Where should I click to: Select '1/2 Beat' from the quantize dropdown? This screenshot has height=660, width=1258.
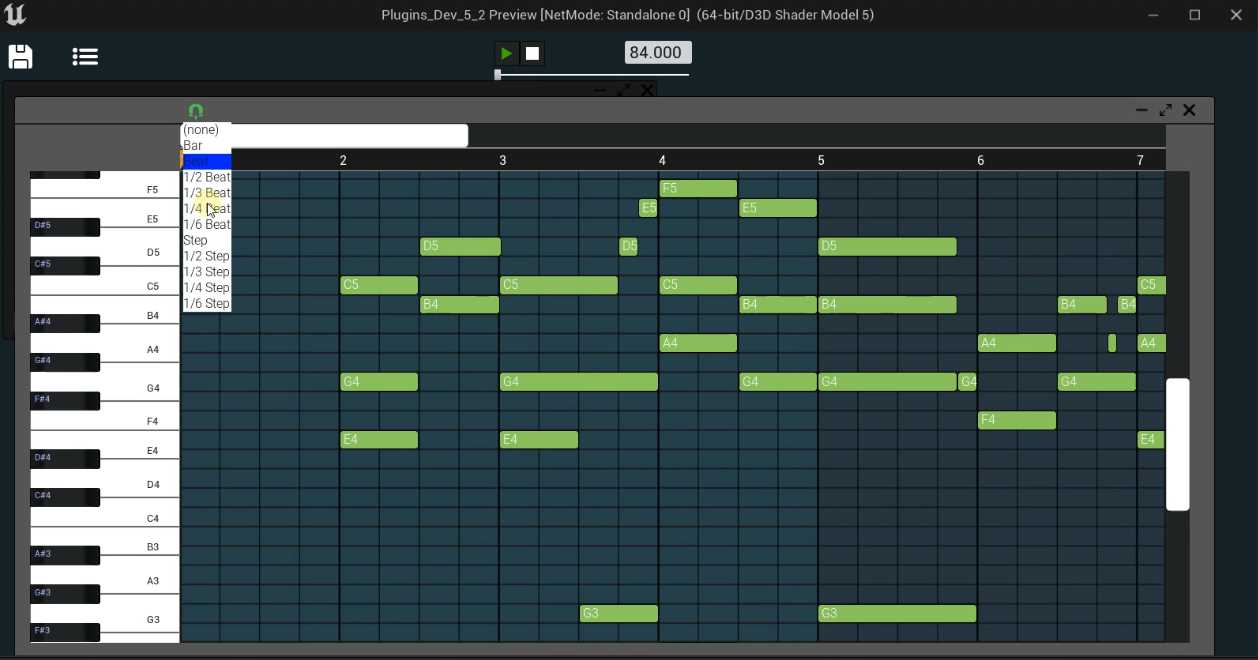(x=206, y=177)
